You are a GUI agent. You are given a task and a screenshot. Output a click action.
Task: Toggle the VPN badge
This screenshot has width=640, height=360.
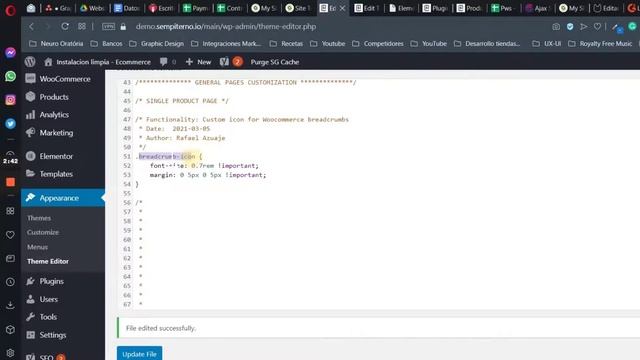coord(108,27)
